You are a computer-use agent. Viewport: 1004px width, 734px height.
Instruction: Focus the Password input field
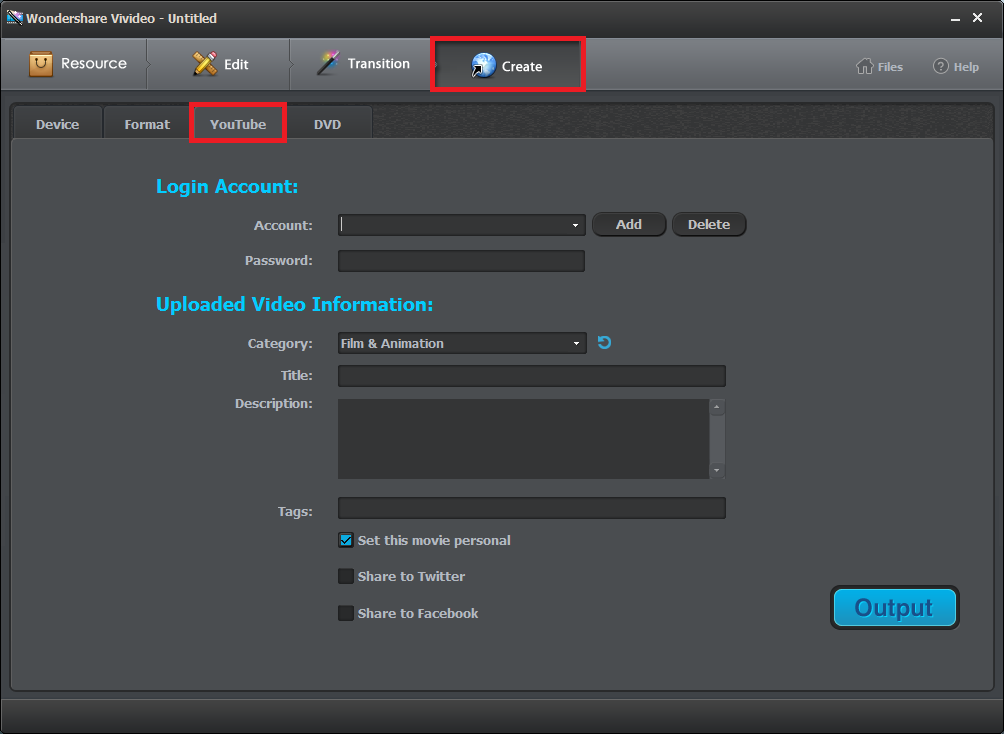click(x=461, y=261)
